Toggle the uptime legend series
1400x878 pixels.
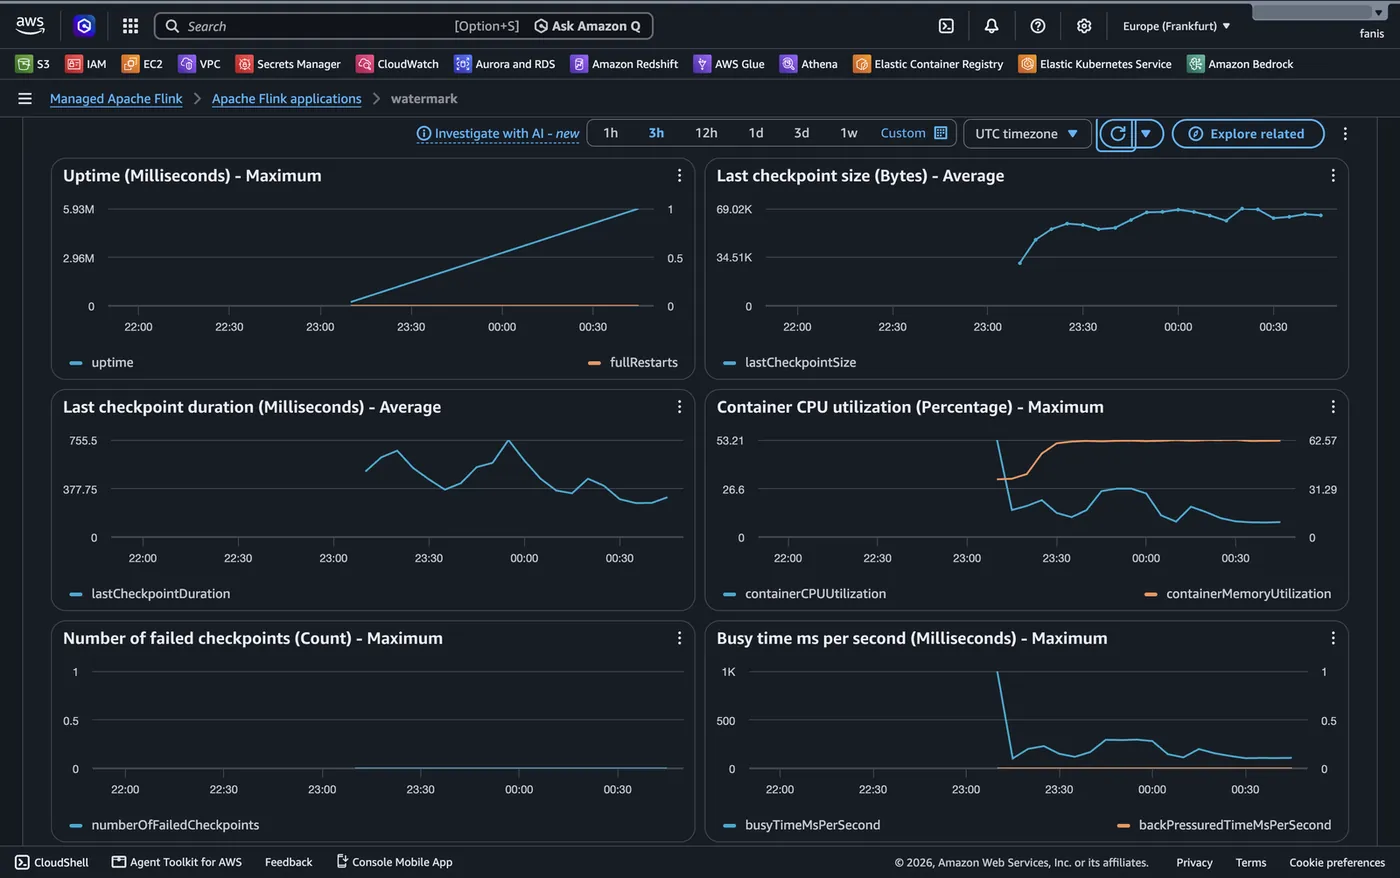point(101,363)
